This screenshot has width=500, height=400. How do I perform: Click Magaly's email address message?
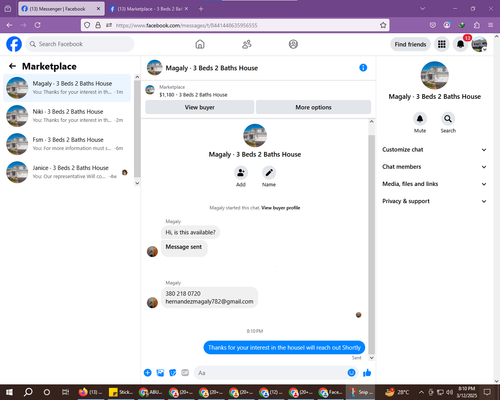[x=209, y=302]
